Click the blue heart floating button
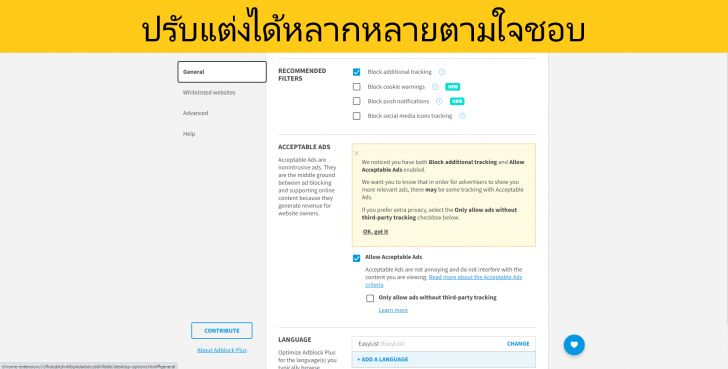 [x=574, y=345]
